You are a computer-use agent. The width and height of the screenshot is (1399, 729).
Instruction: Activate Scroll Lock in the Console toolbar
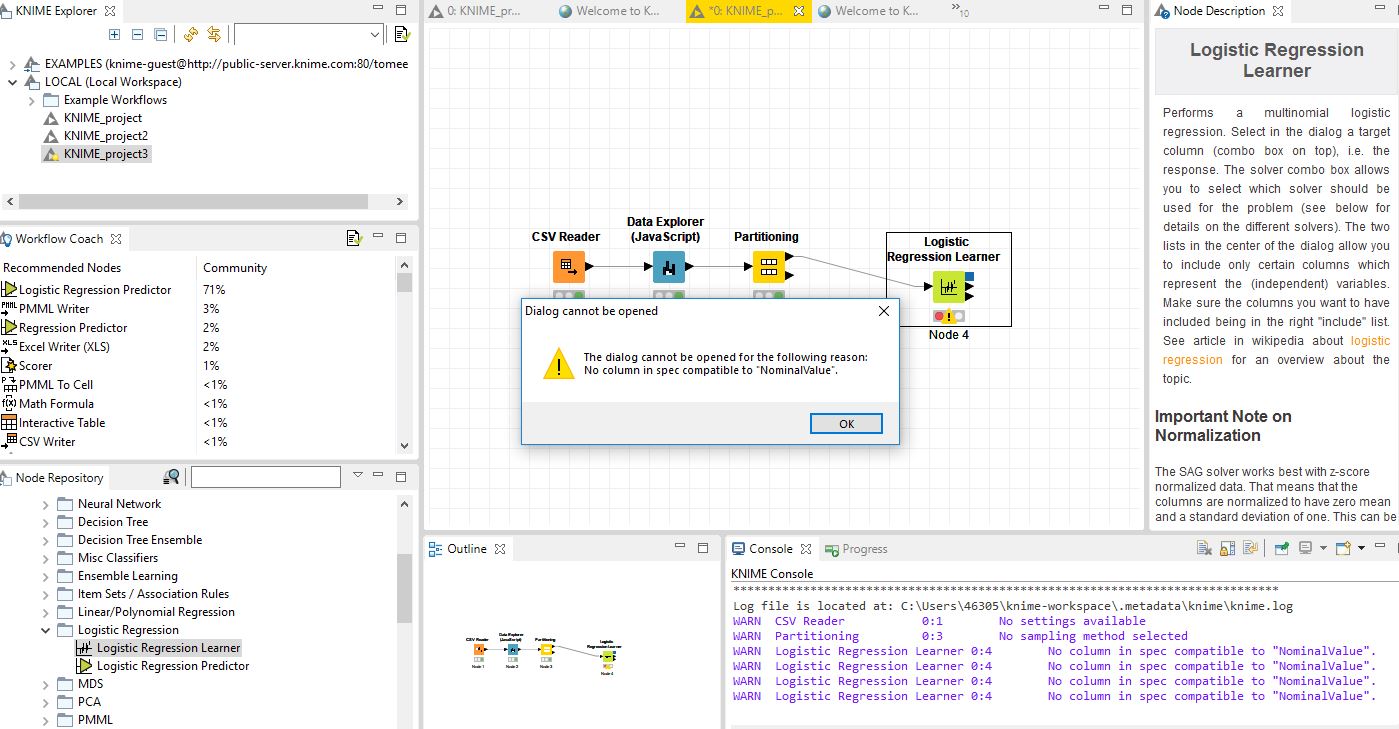coord(1227,548)
